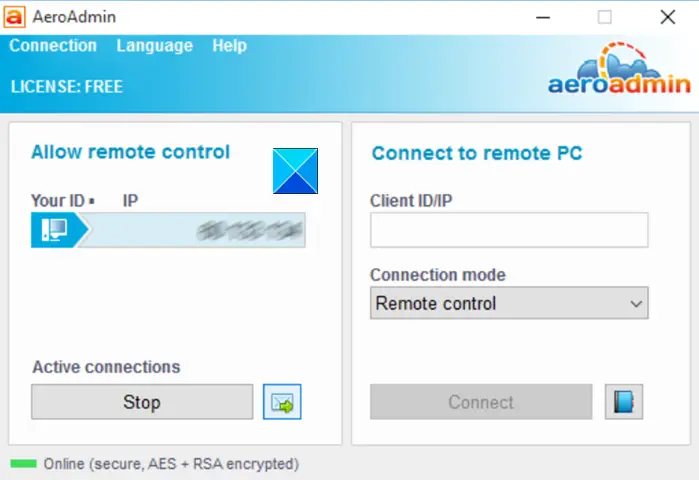Click the send ID by email icon
699x480 pixels.
click(x=282, y=402)
